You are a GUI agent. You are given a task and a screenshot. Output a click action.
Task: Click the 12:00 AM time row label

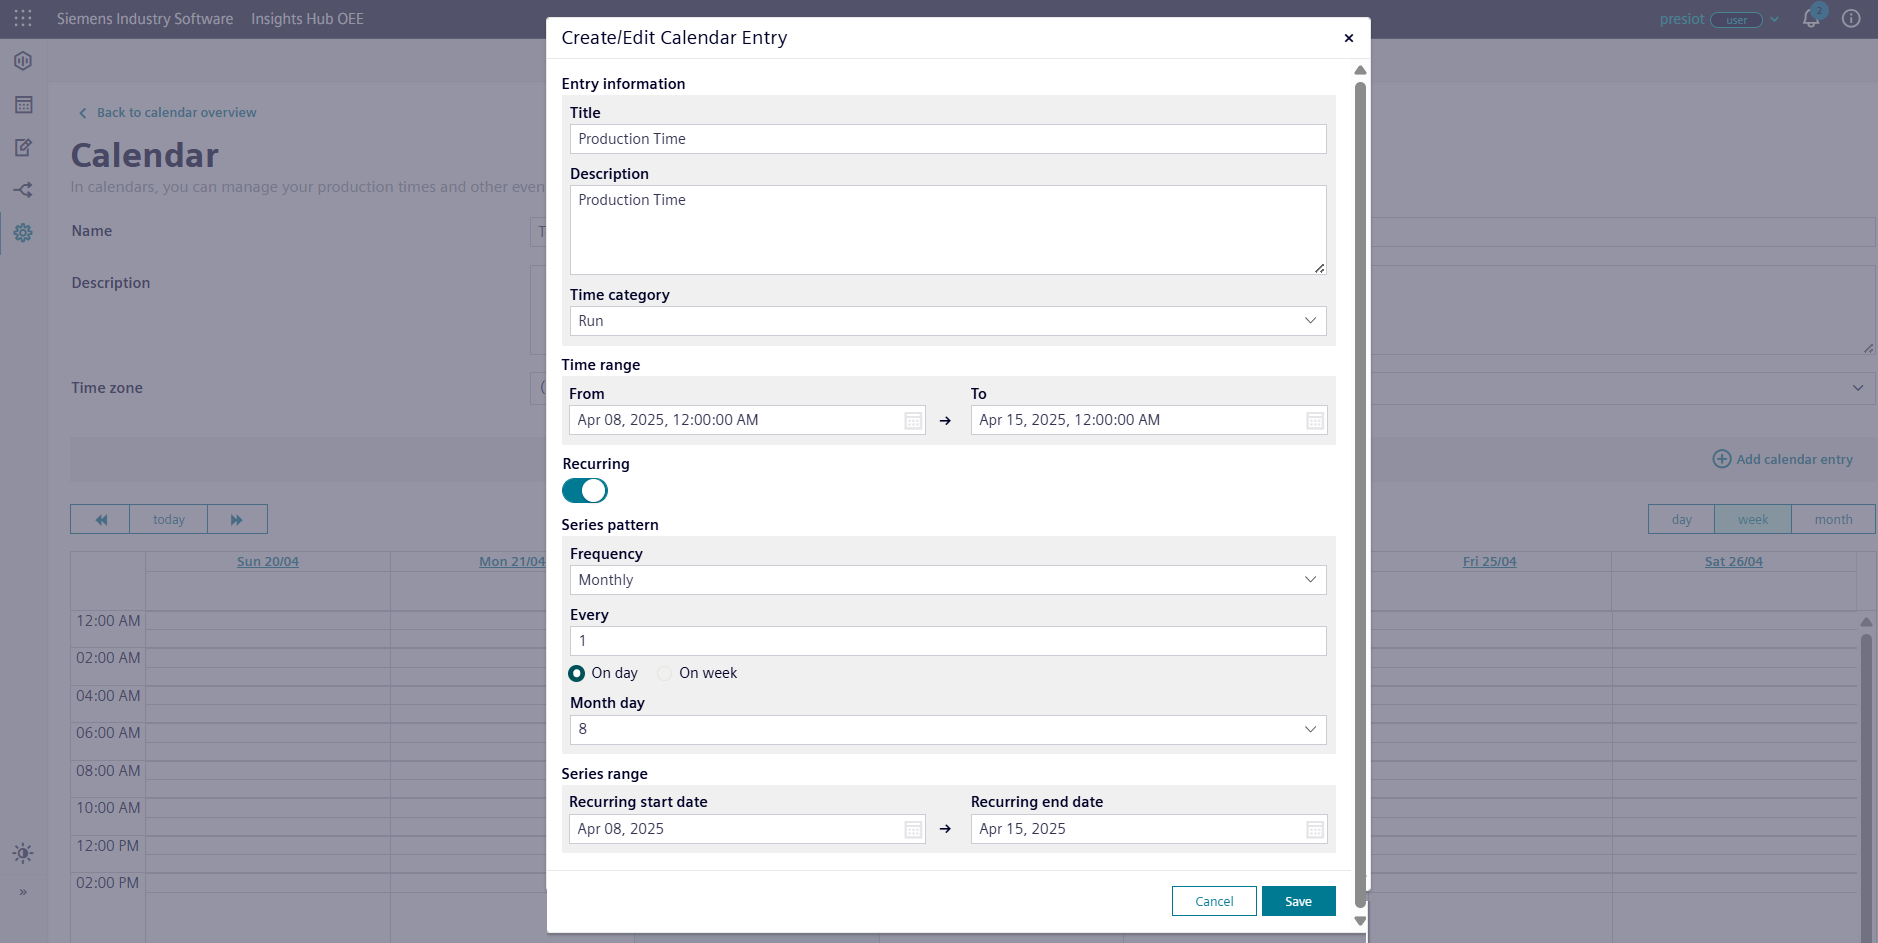108,621
